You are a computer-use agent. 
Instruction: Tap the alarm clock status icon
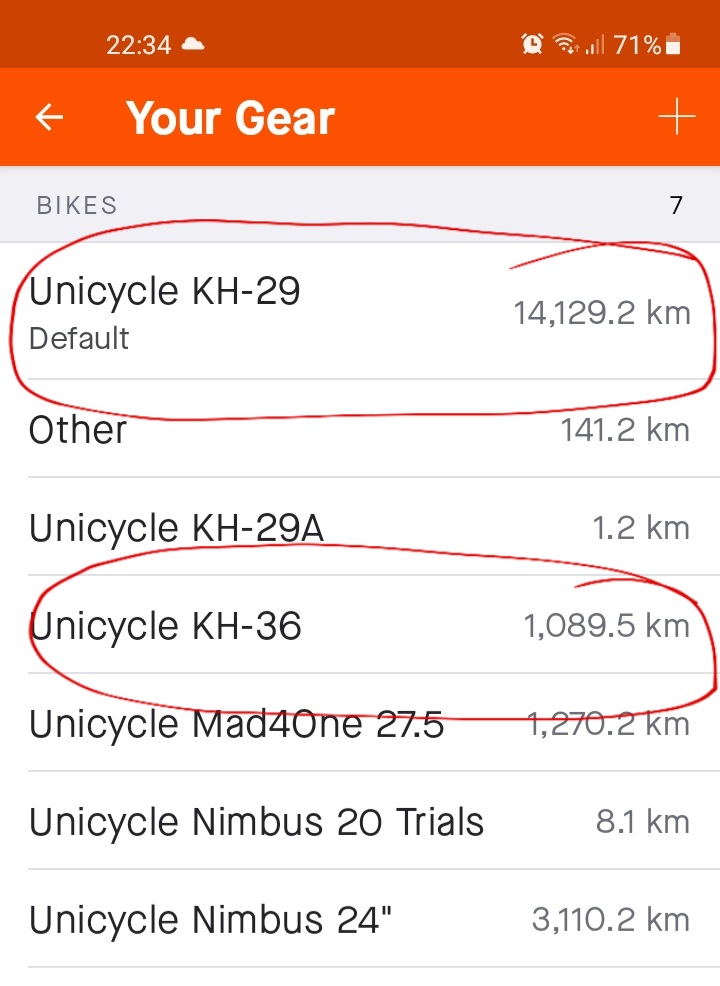tap(532, 44)
